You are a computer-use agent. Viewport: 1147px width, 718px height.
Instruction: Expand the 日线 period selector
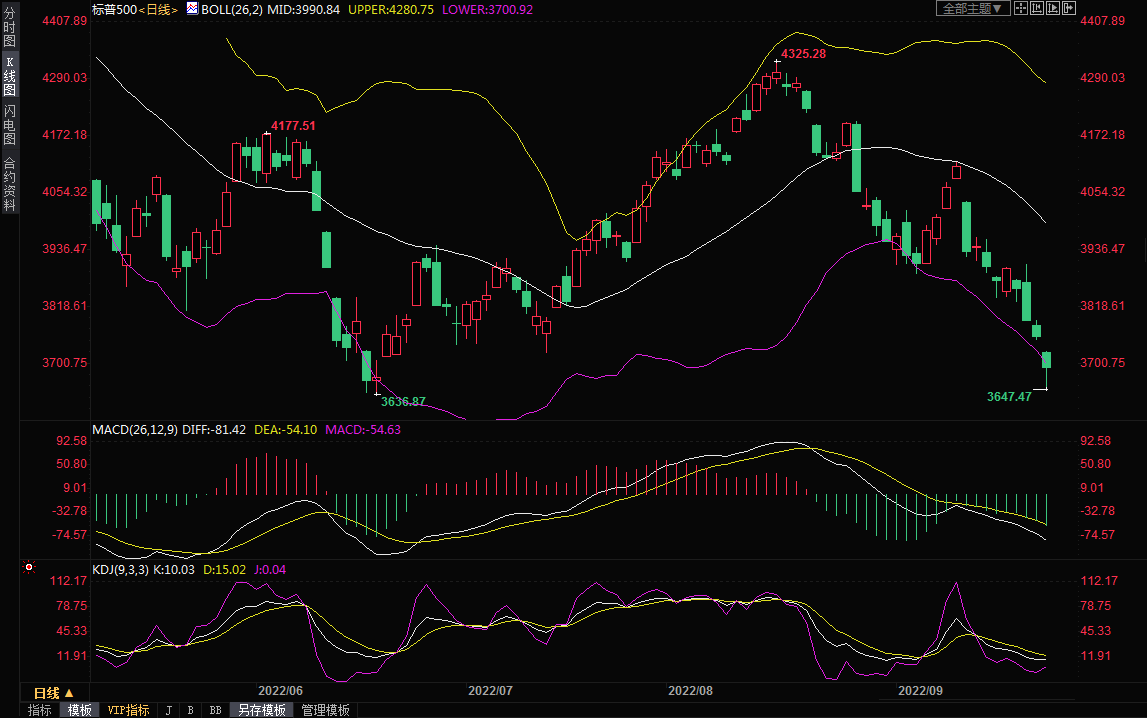click(x=53, y=692)
